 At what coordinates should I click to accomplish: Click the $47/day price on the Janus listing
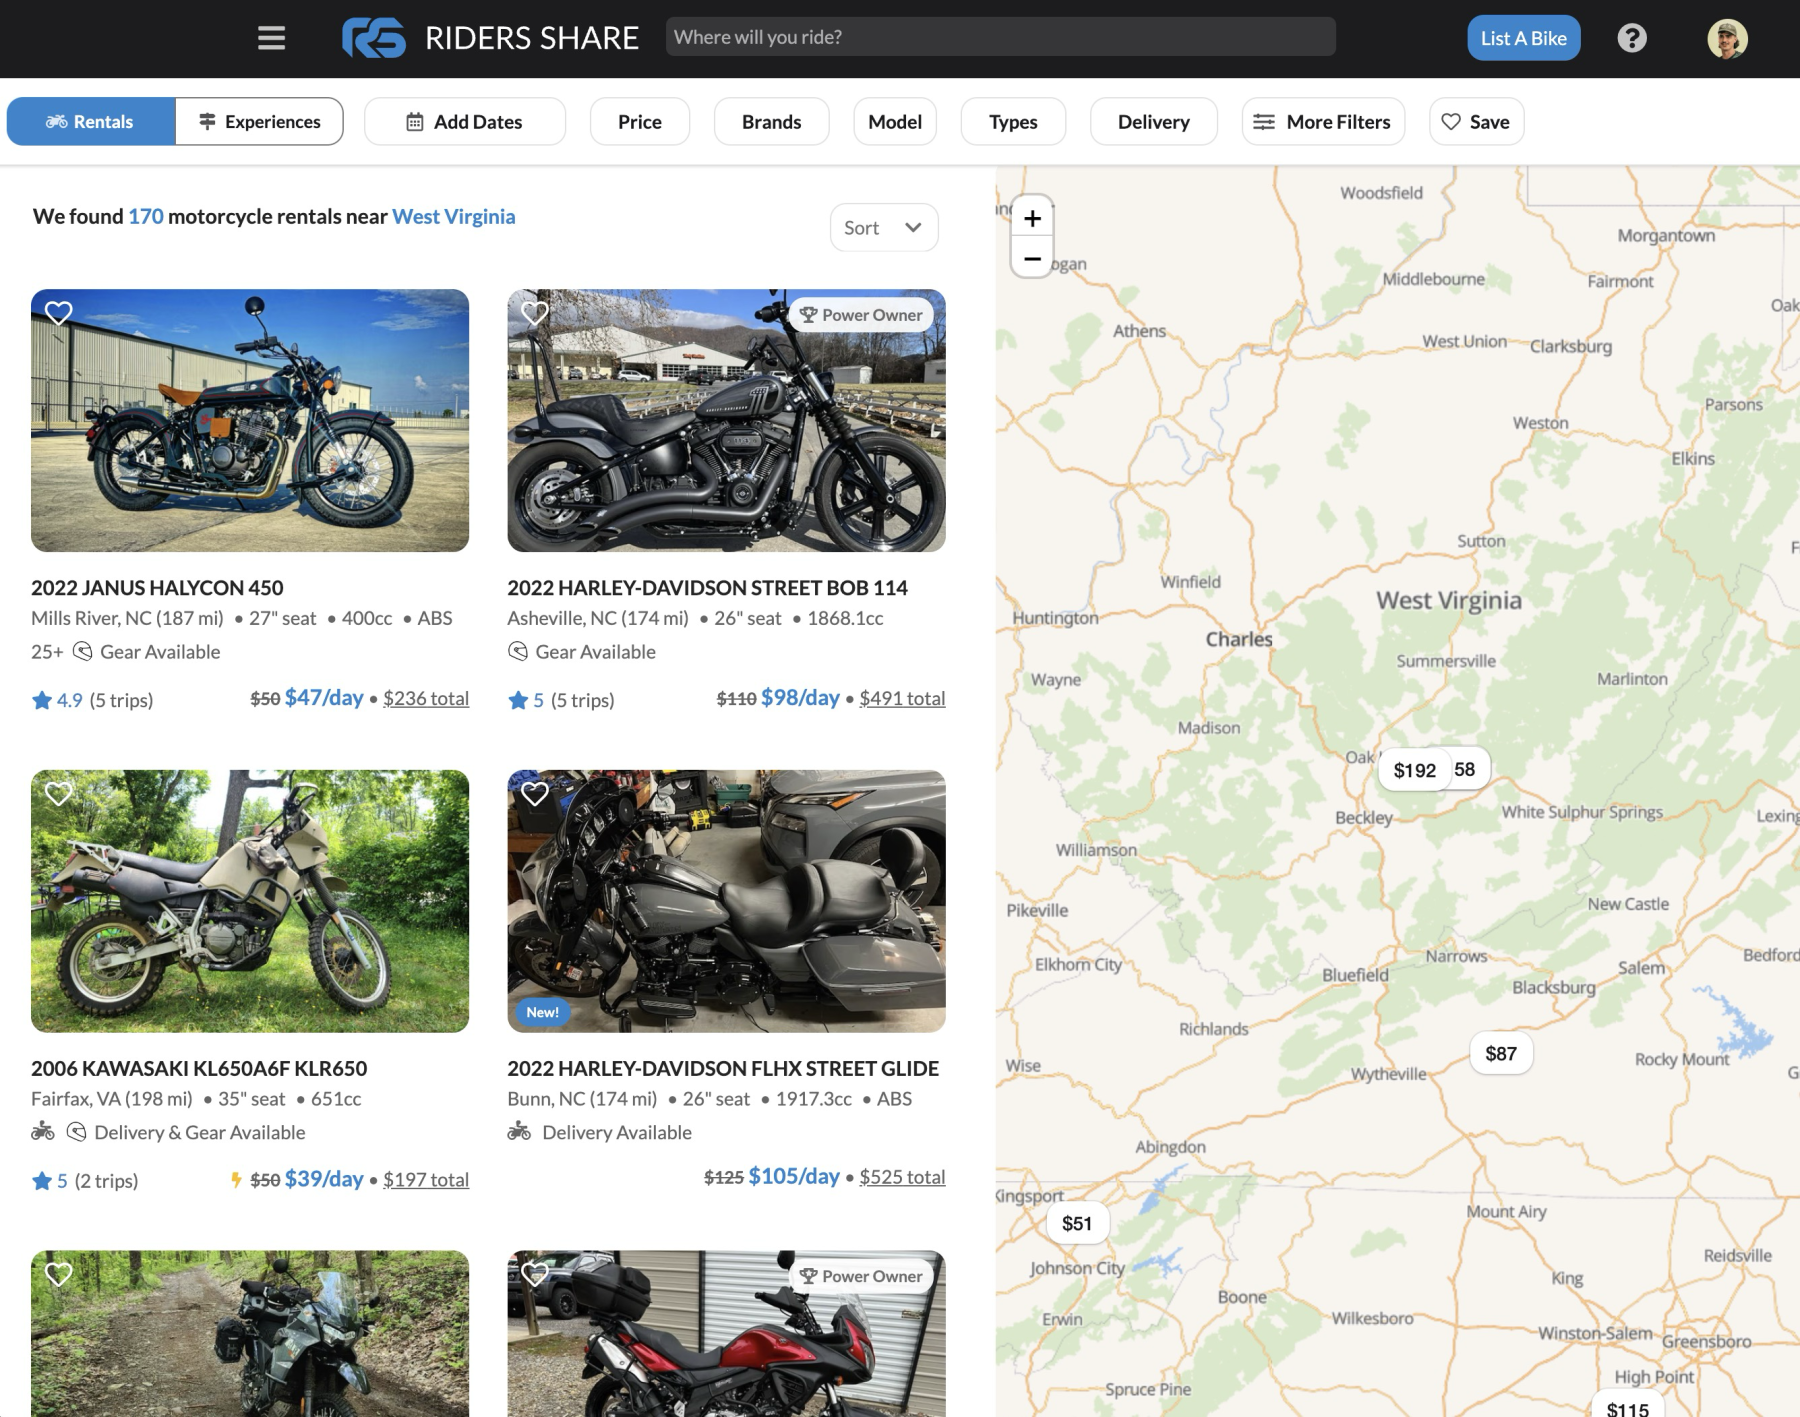click(324, 697)
